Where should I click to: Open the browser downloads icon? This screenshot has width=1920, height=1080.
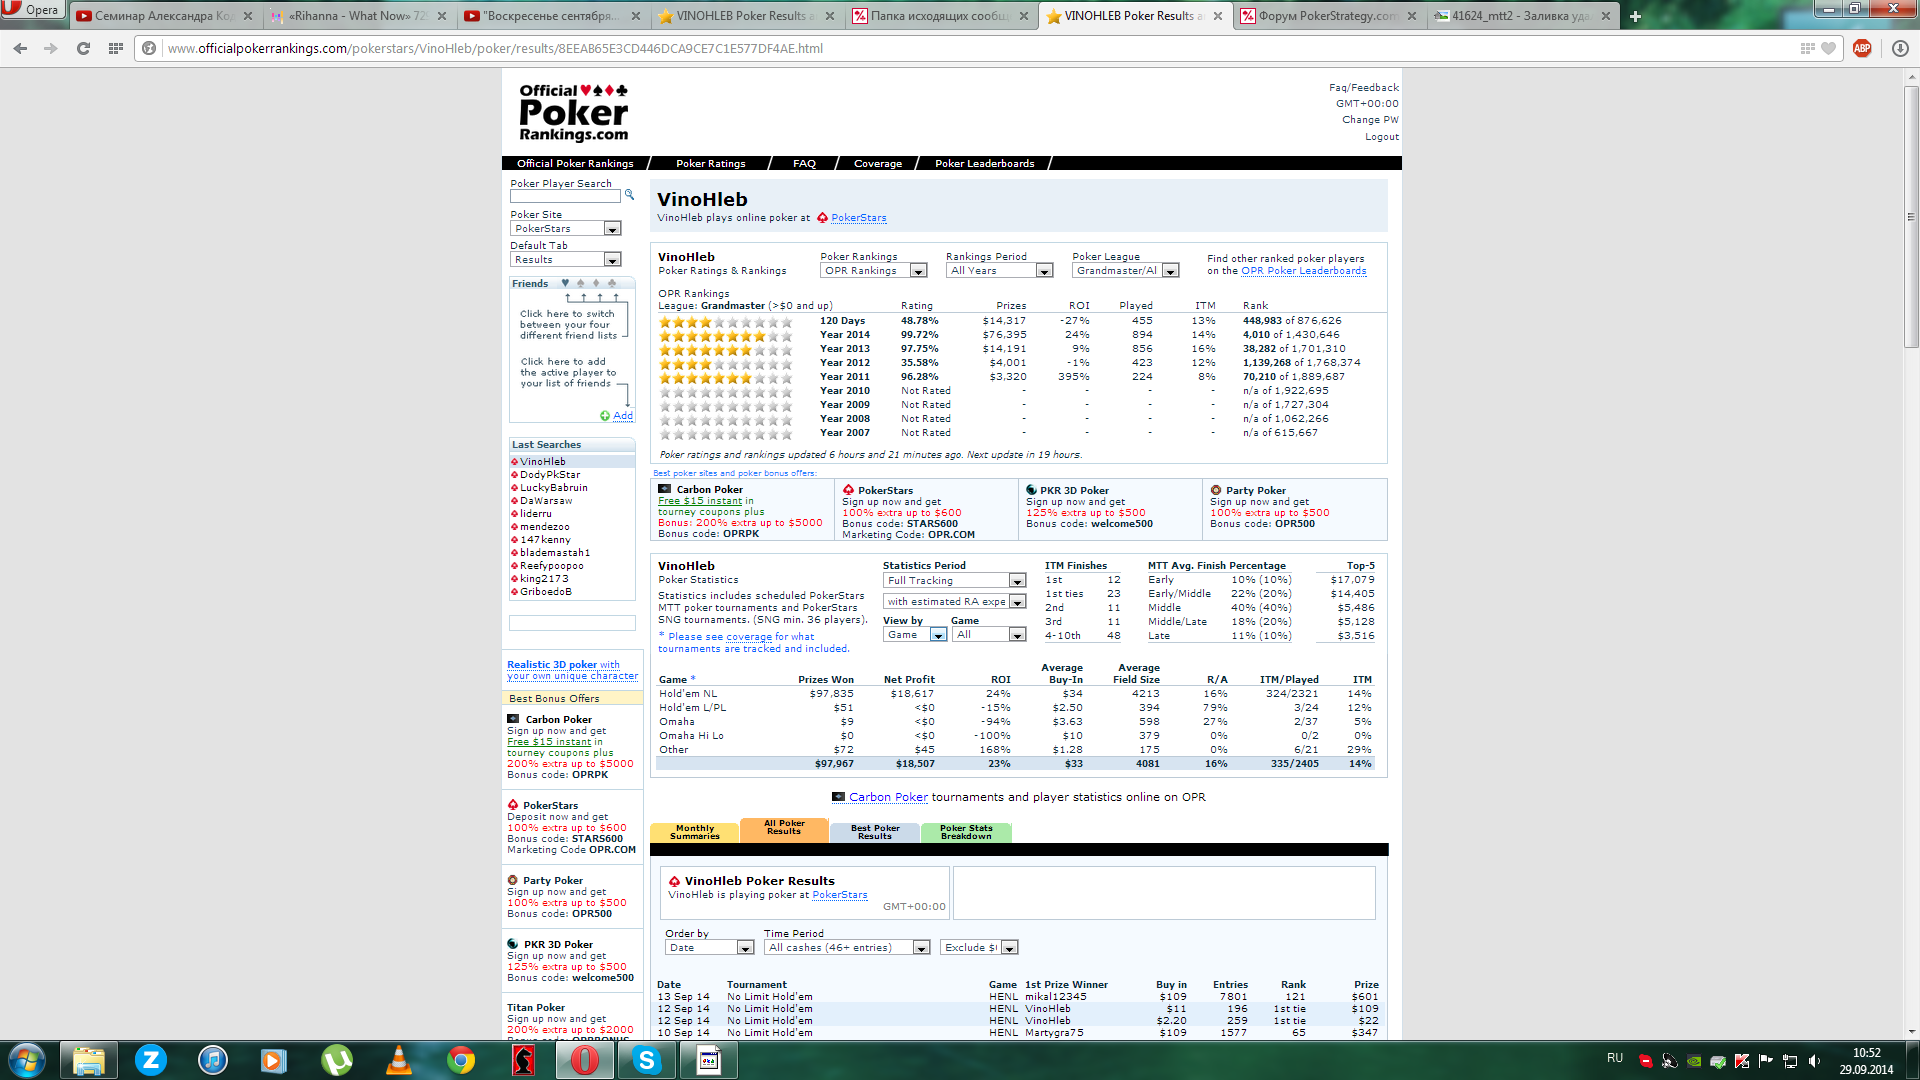tap(1900, 48)
